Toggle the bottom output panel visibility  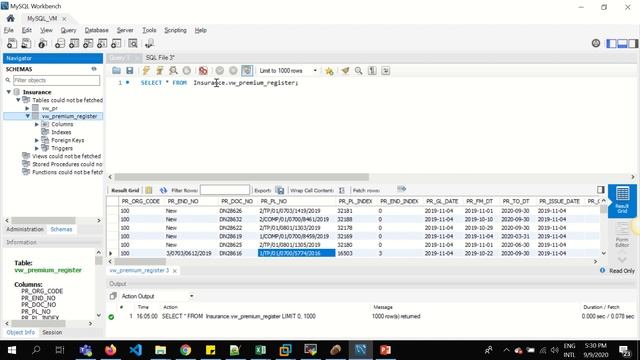[622, 43]
